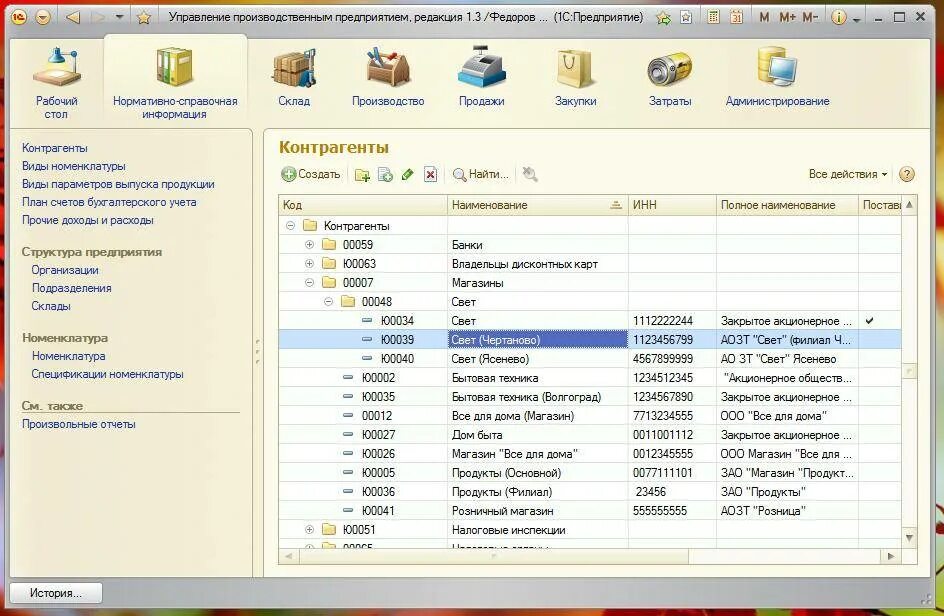Open the Продажи section
This screenshot has height=616, width=944.
point(481,77)
